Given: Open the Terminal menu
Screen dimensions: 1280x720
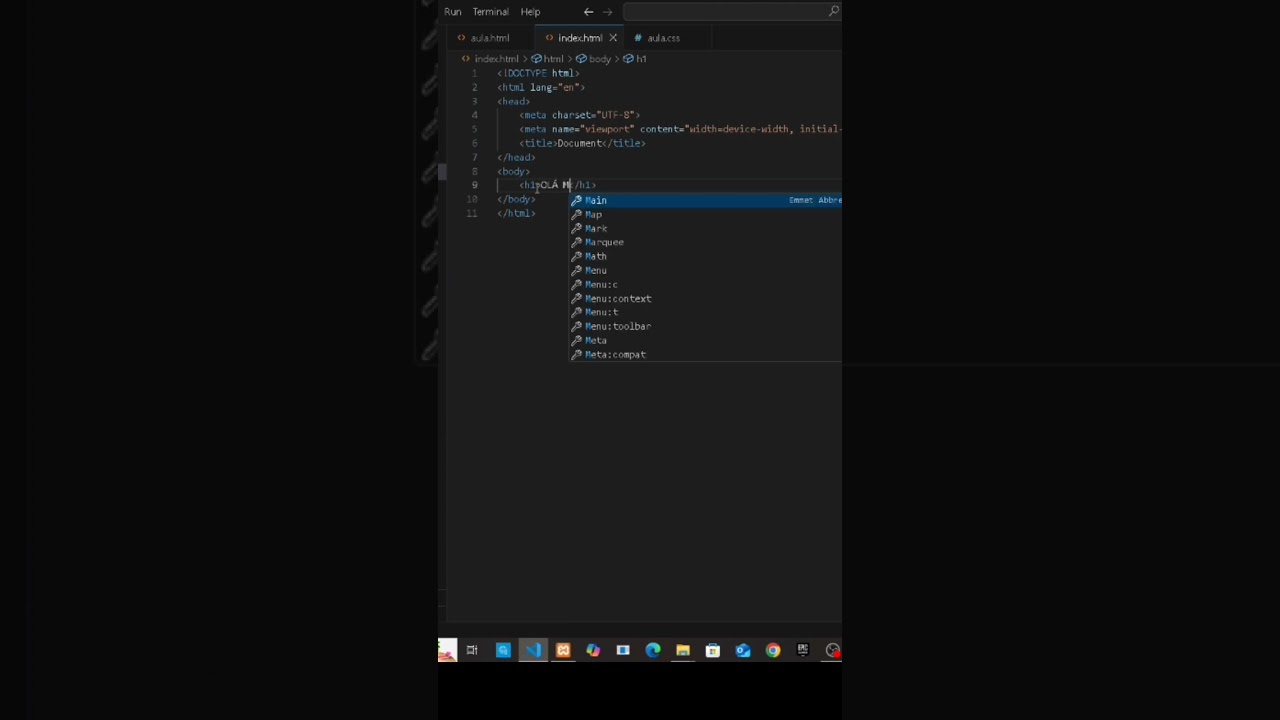Looking at the screenshot, I should [490, 12].
